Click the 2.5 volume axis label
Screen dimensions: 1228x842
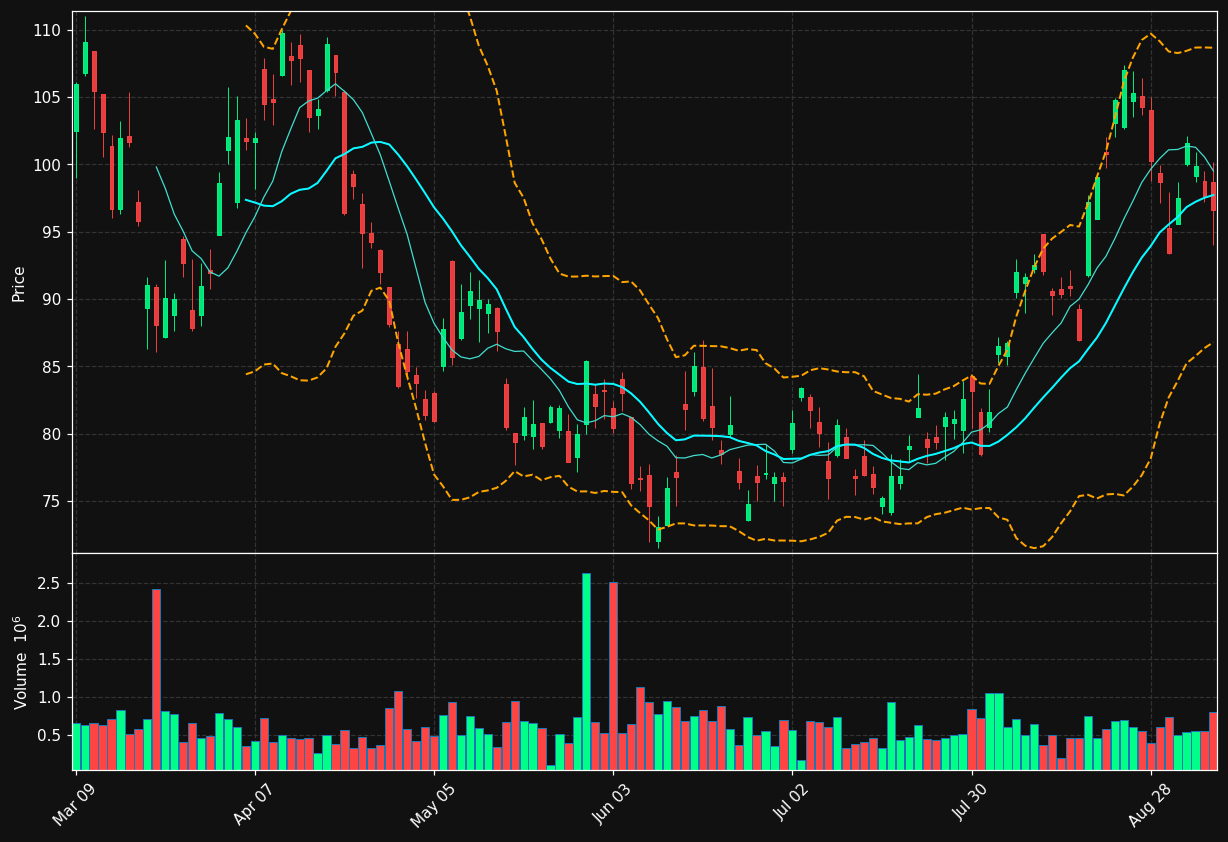49,583
